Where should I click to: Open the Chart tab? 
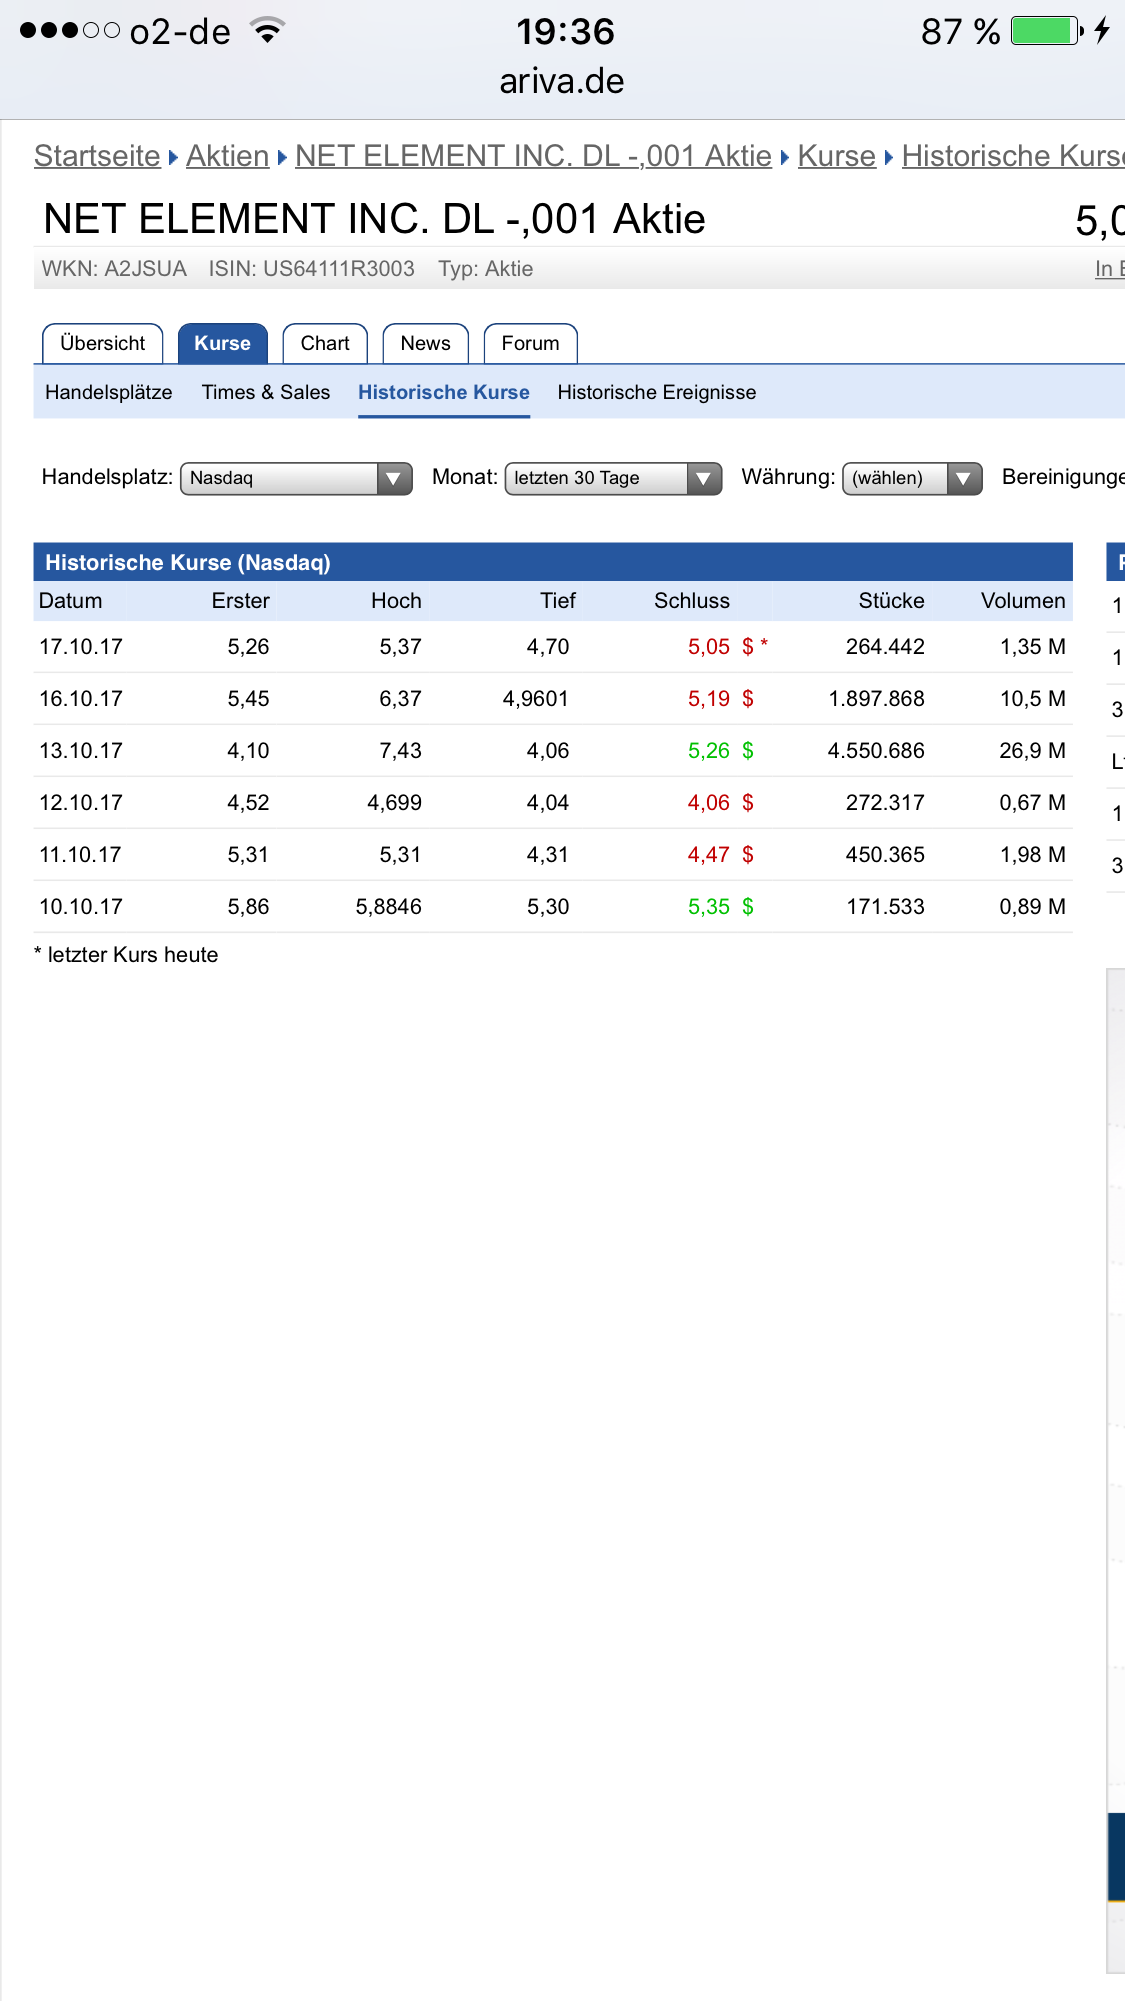click(325, 344)
